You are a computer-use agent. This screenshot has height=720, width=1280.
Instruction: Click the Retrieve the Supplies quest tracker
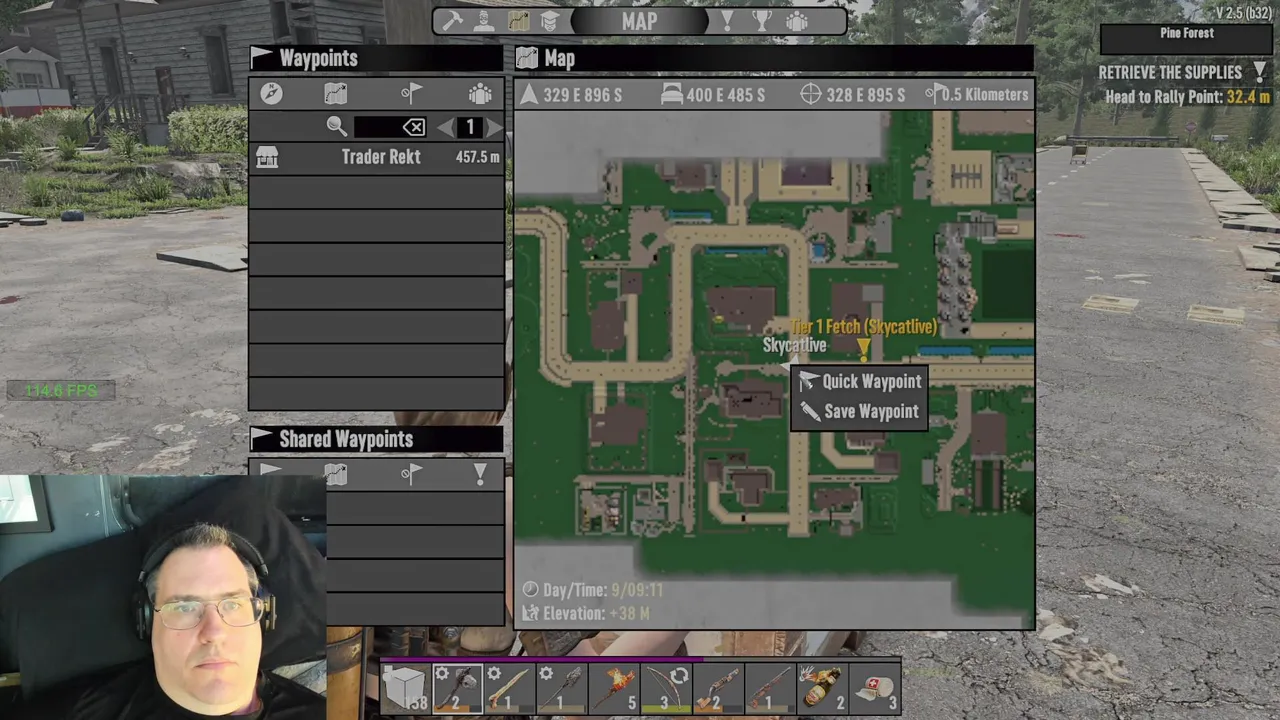[x=1183, y=72]
